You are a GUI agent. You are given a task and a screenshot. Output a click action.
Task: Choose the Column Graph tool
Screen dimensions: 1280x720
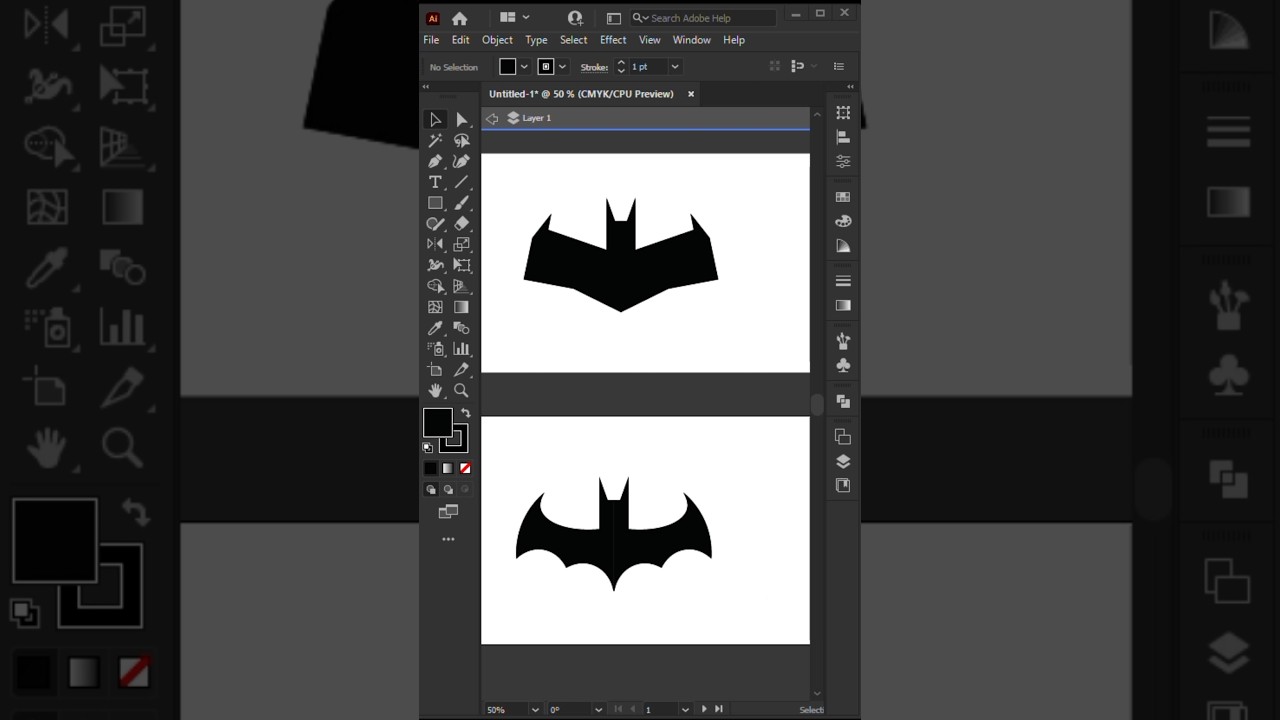(461, 349)
